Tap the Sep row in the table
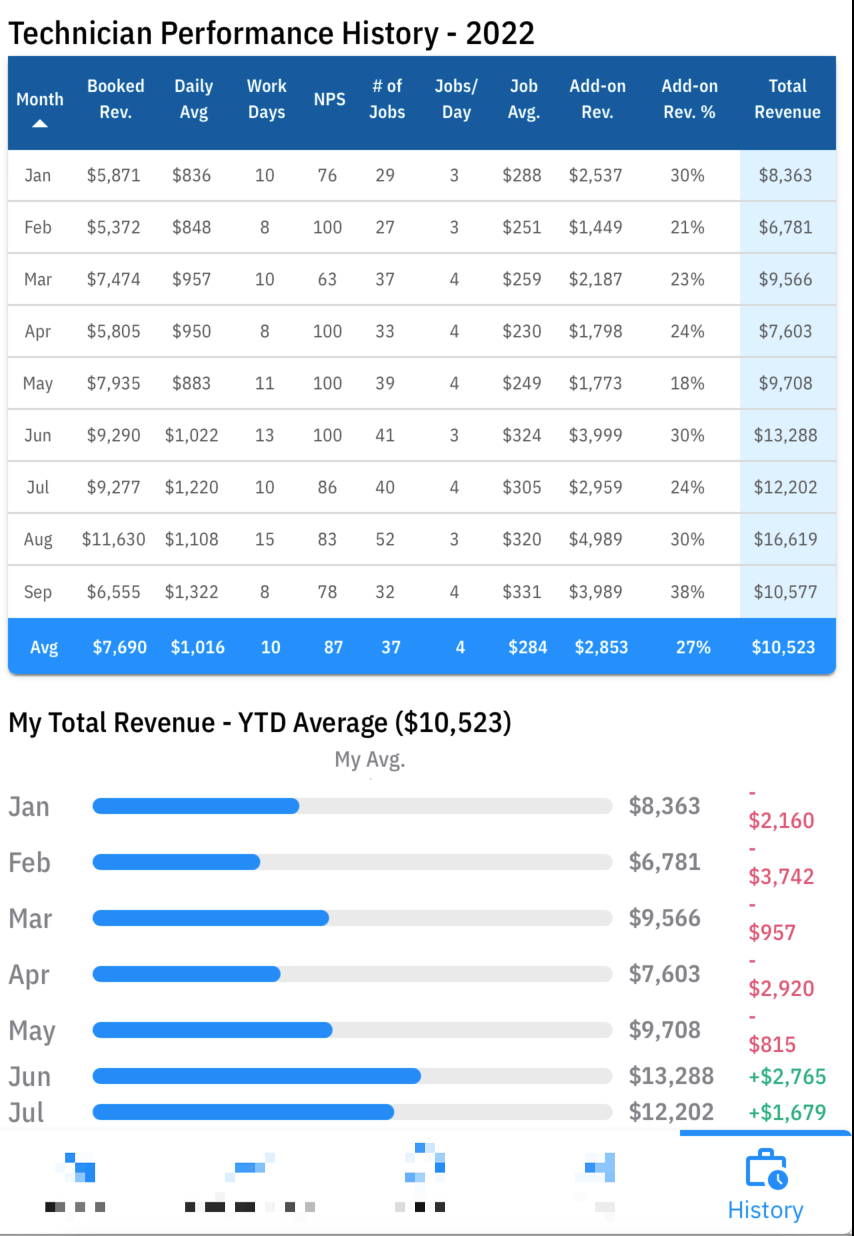This screenshot has width=854, height=1236. pos(422,592)
